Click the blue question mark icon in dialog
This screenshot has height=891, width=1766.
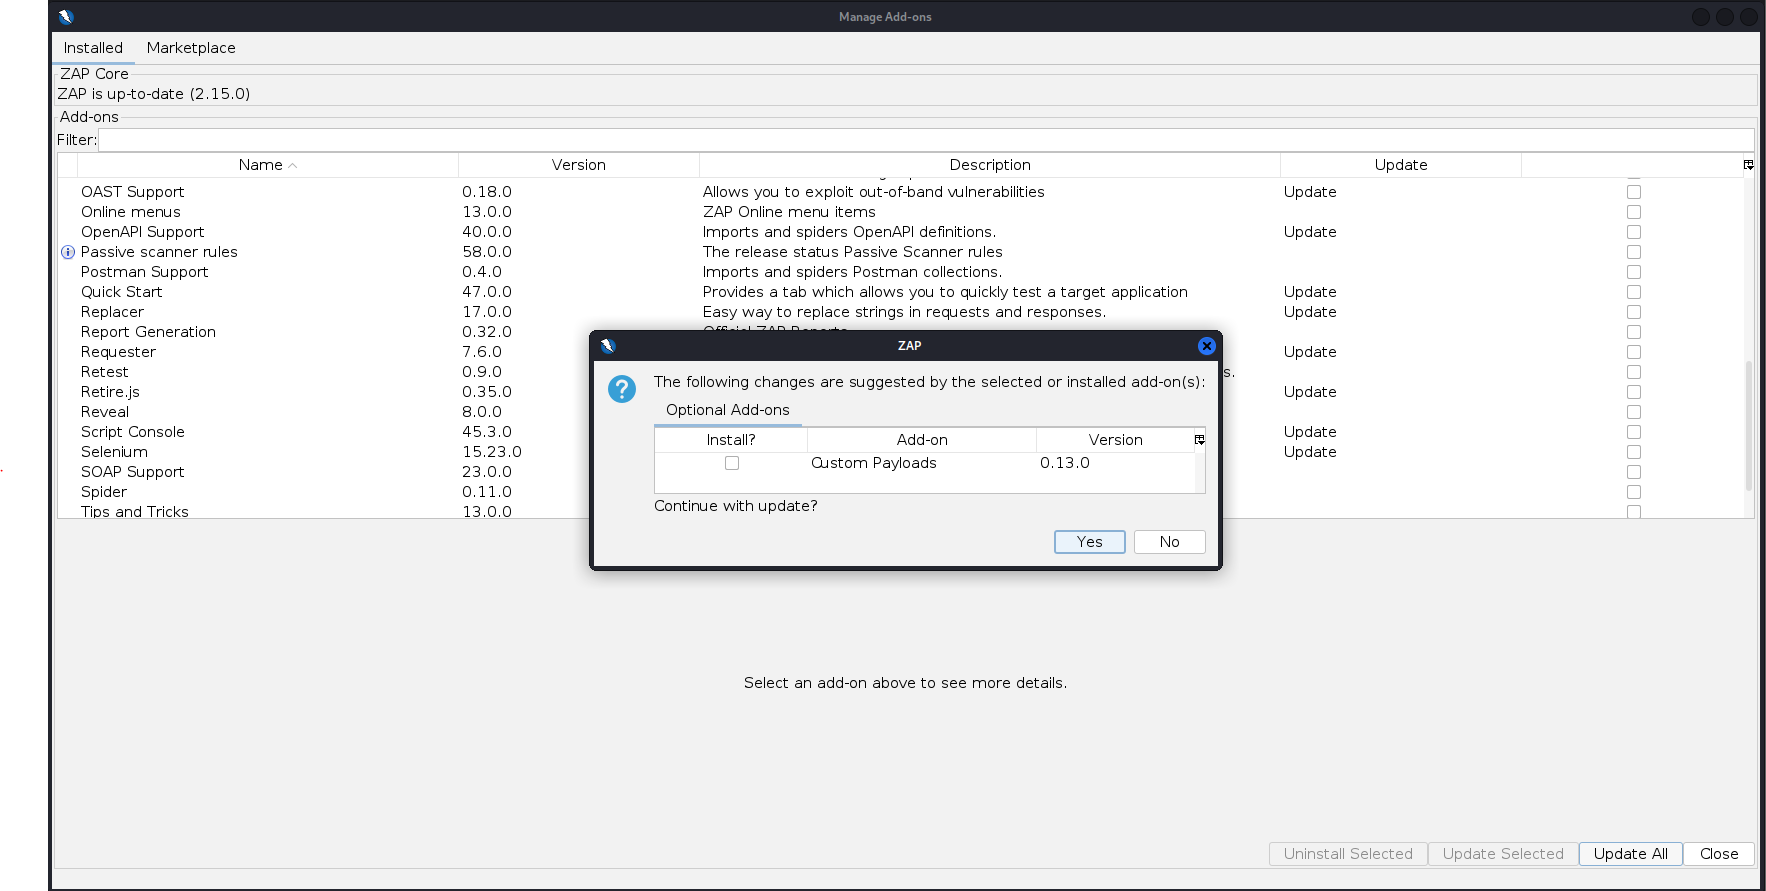point(622,389)
